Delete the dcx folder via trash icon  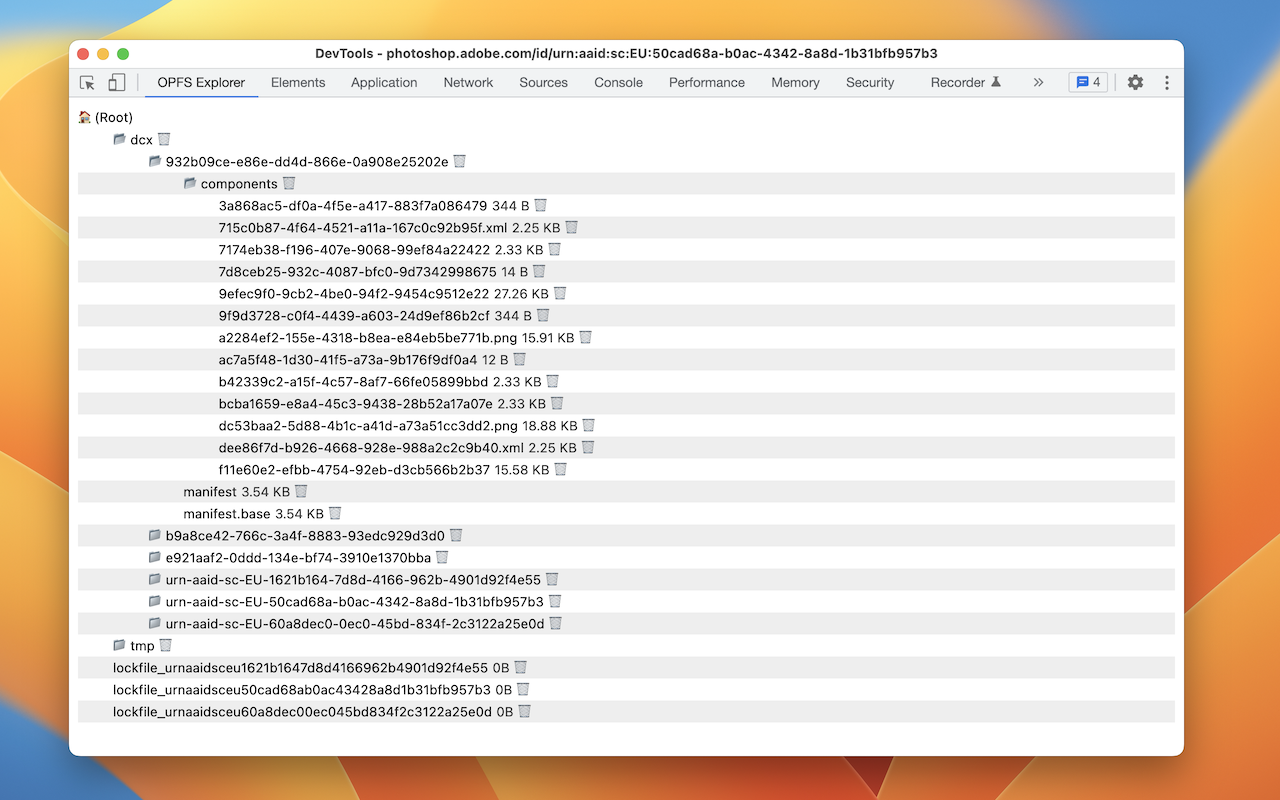[x=165, y=139]
